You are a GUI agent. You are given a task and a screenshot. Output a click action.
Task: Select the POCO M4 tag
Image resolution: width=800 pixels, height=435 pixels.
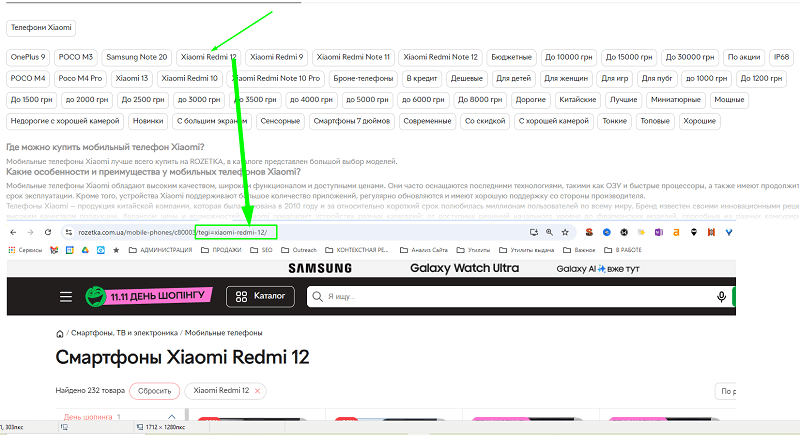coord(28,79)
